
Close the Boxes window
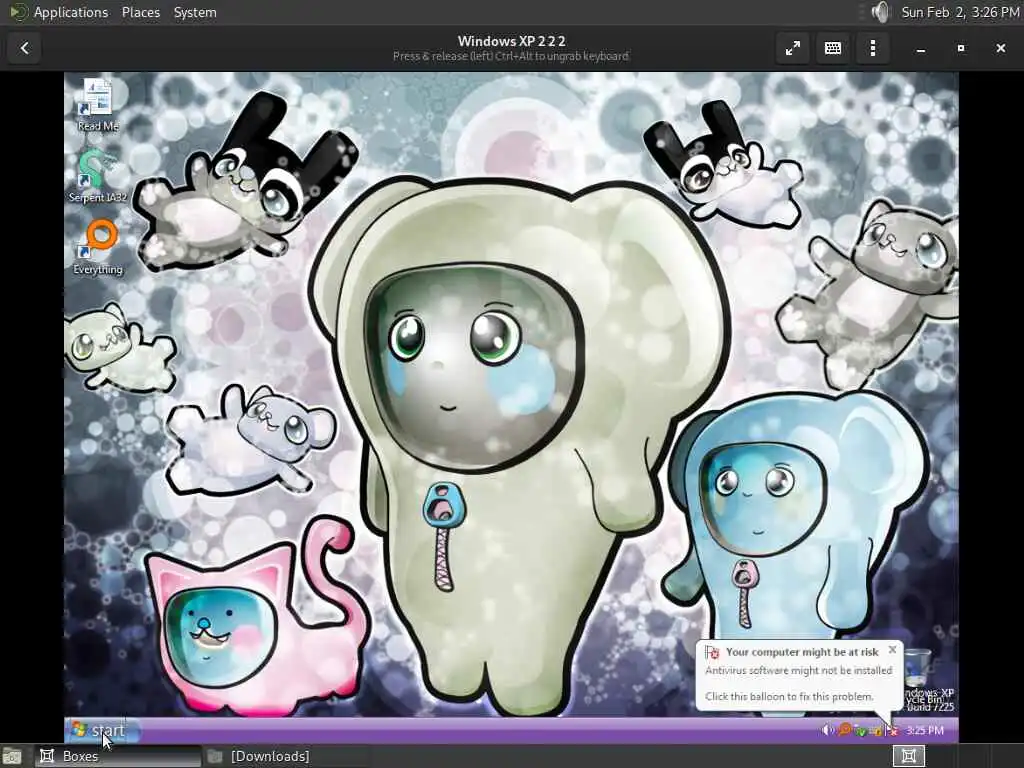click(1000, 48)
